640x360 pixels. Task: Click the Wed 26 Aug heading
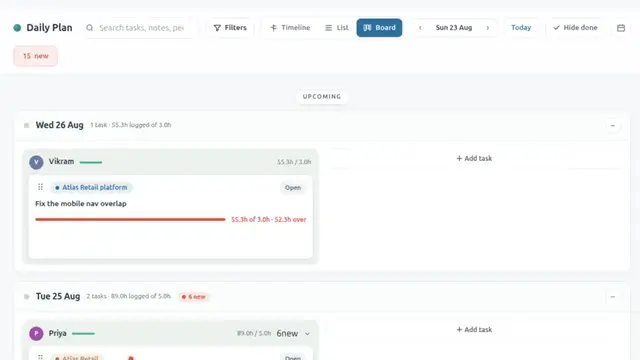click(60, 125)
